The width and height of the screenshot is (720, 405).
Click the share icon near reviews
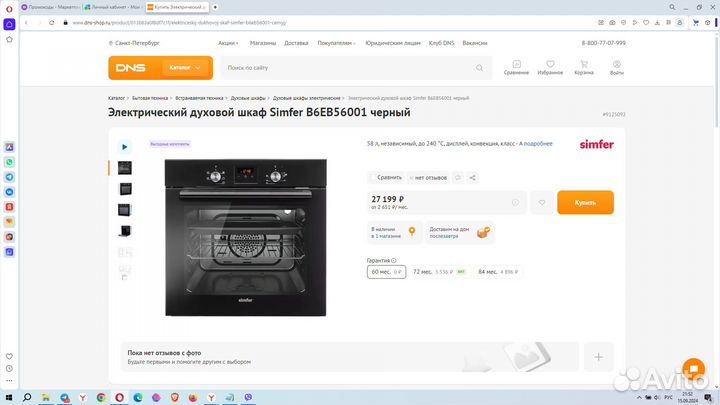[472, 178]
